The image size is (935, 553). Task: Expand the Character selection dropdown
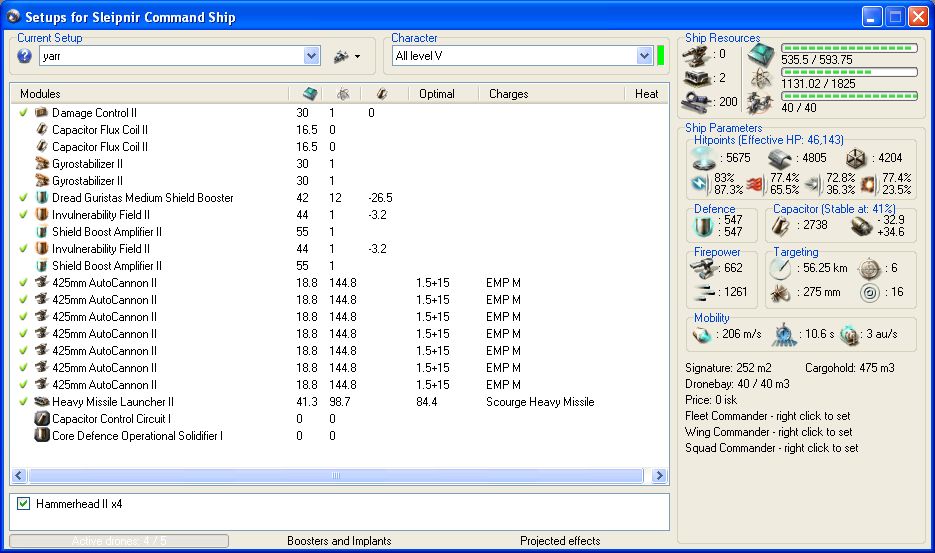(x=644, y=56)
